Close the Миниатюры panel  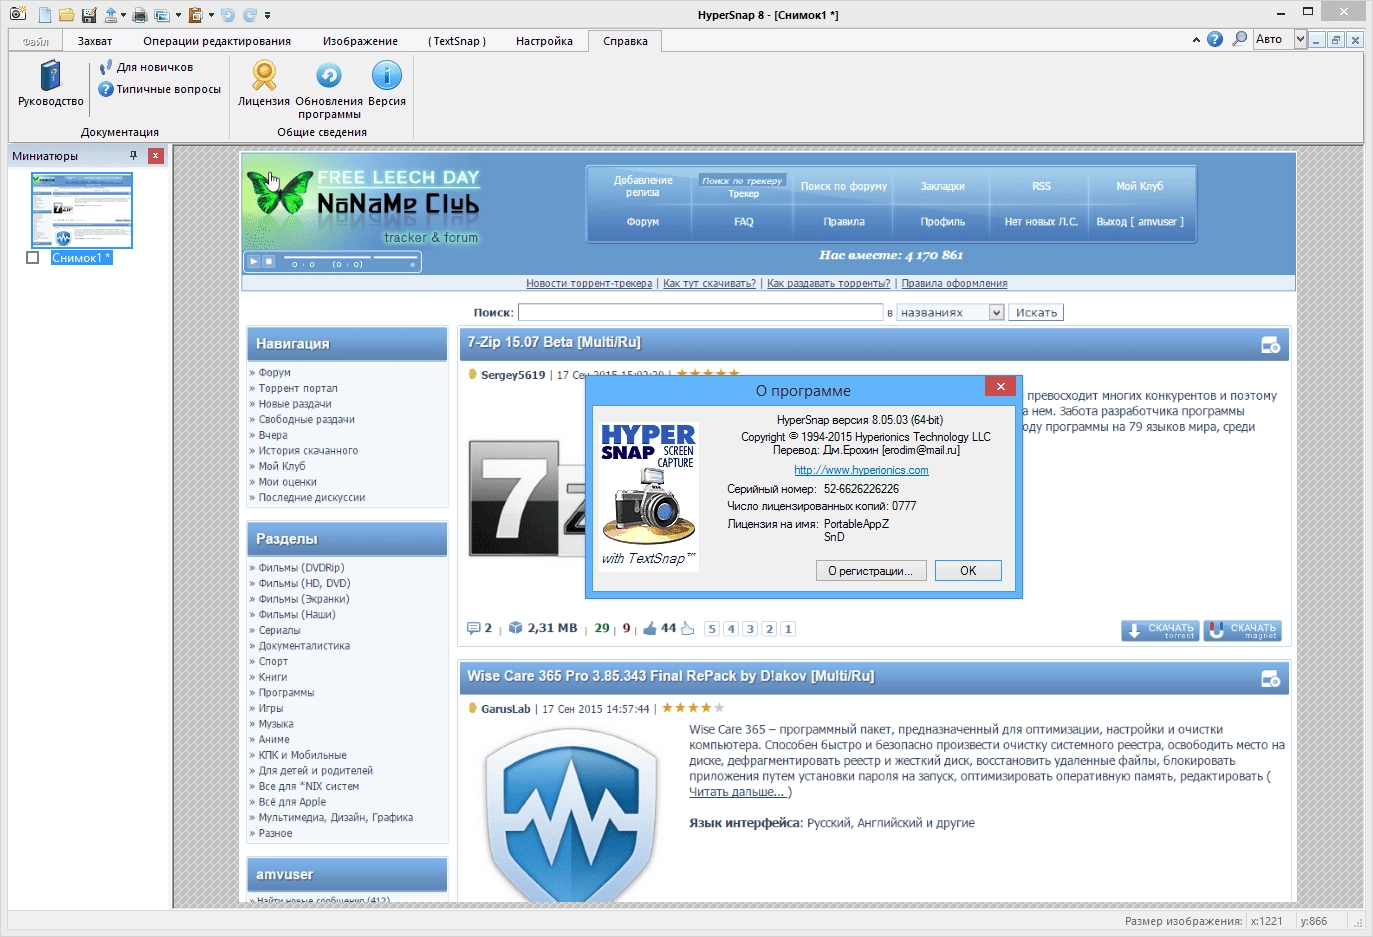pos(155,155)
